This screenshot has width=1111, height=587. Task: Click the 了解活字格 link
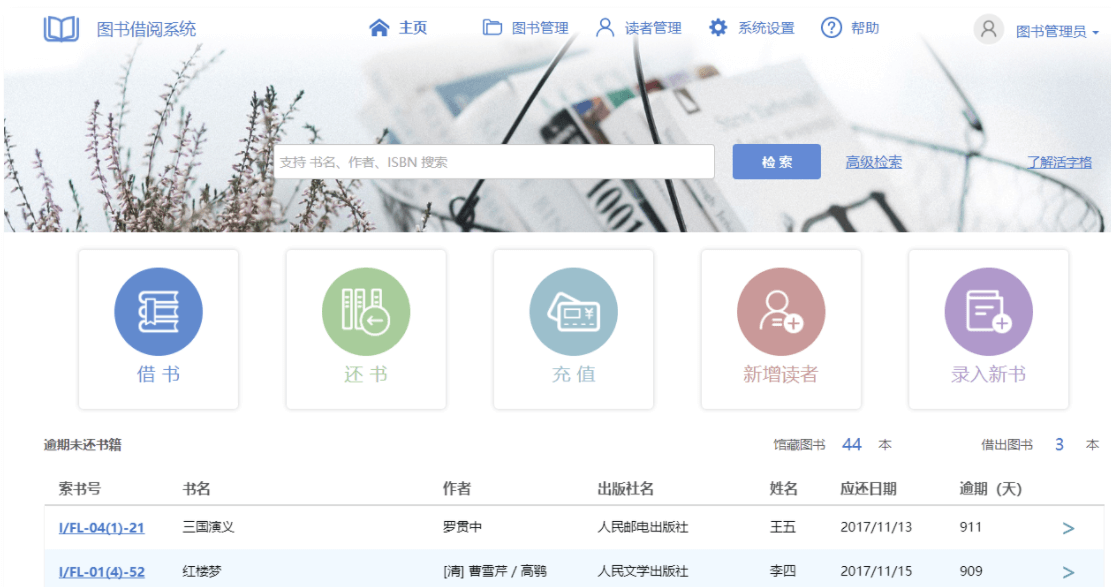point(1059,162)
